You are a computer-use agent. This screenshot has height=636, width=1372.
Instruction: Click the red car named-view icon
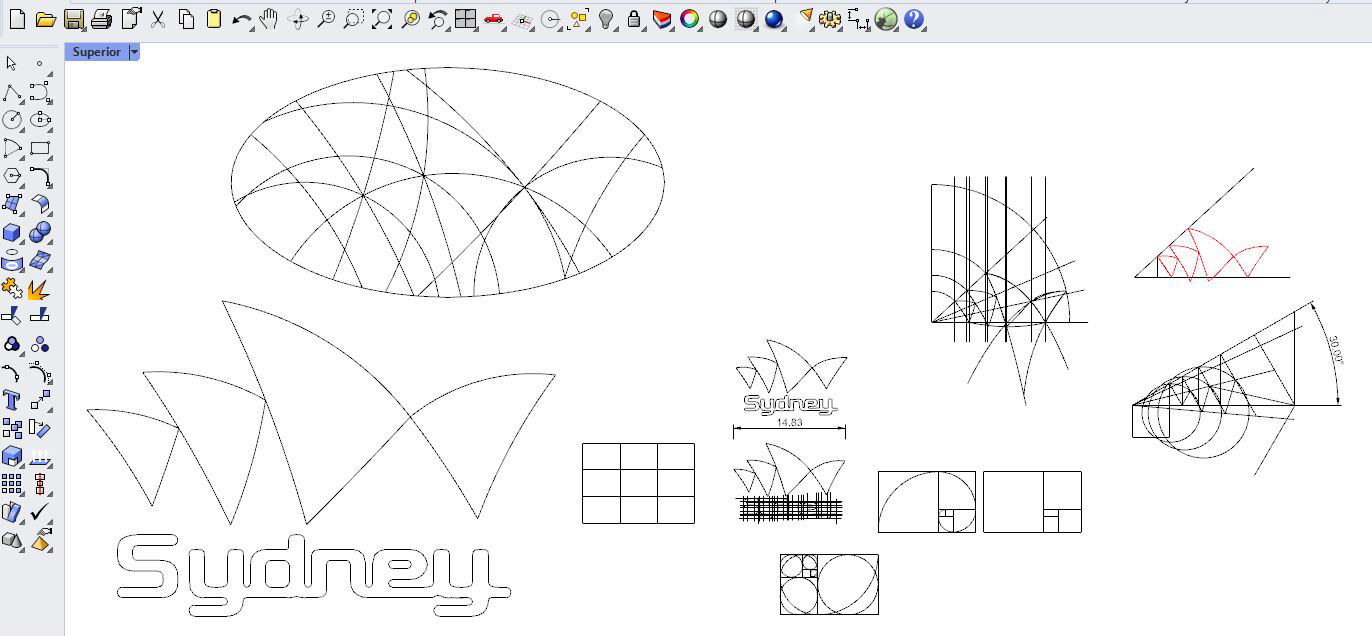(493, 19)
